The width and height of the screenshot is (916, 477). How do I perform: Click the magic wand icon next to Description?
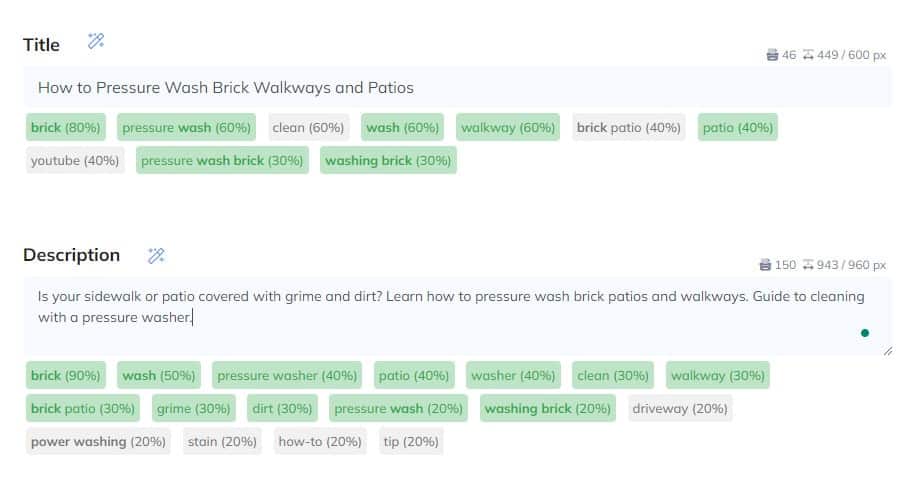point(156,256)
